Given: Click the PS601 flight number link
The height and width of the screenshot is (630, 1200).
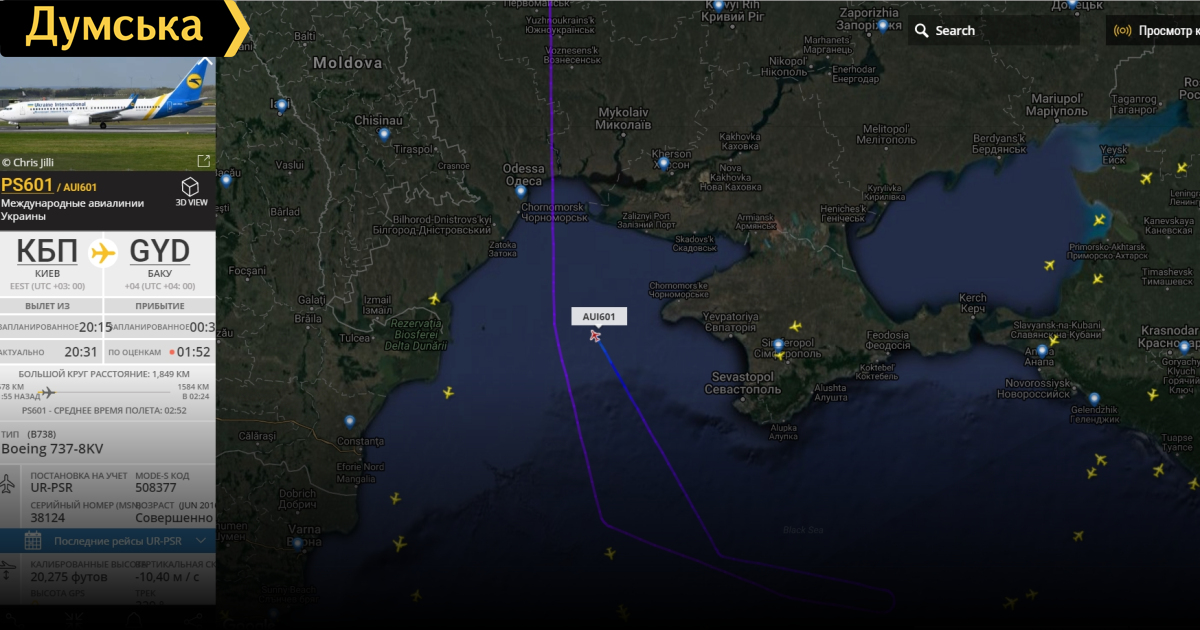Looking at the screenshot, I should click(x=27, y=185).
